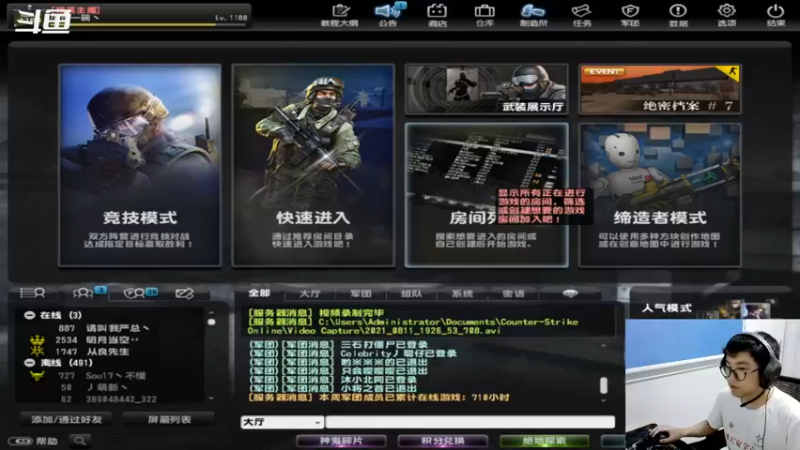
Task: Open the 选项 options gear icon
Action: (727, 15)
